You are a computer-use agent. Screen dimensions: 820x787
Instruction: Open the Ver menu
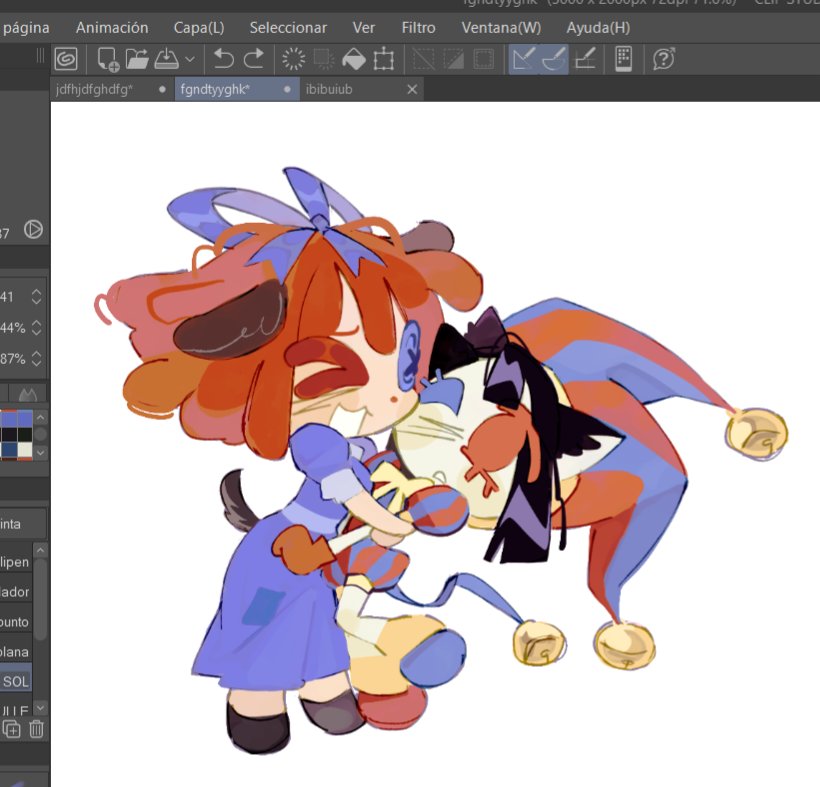tap(363, 28)
